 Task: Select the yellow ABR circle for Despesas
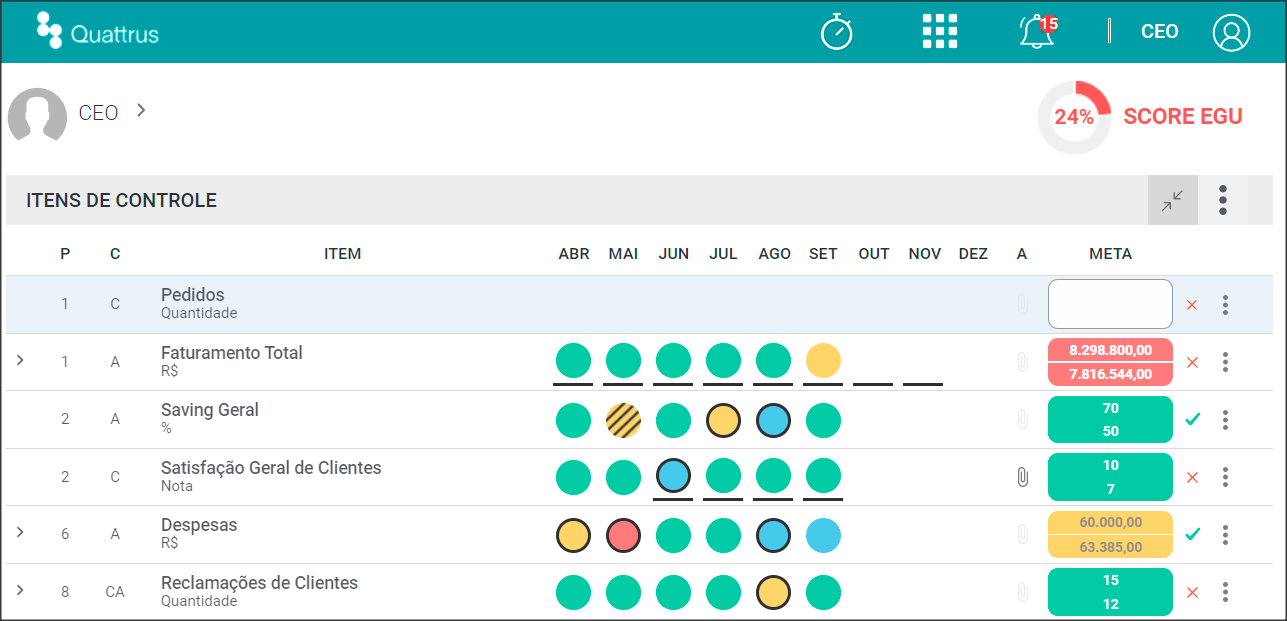573,535
